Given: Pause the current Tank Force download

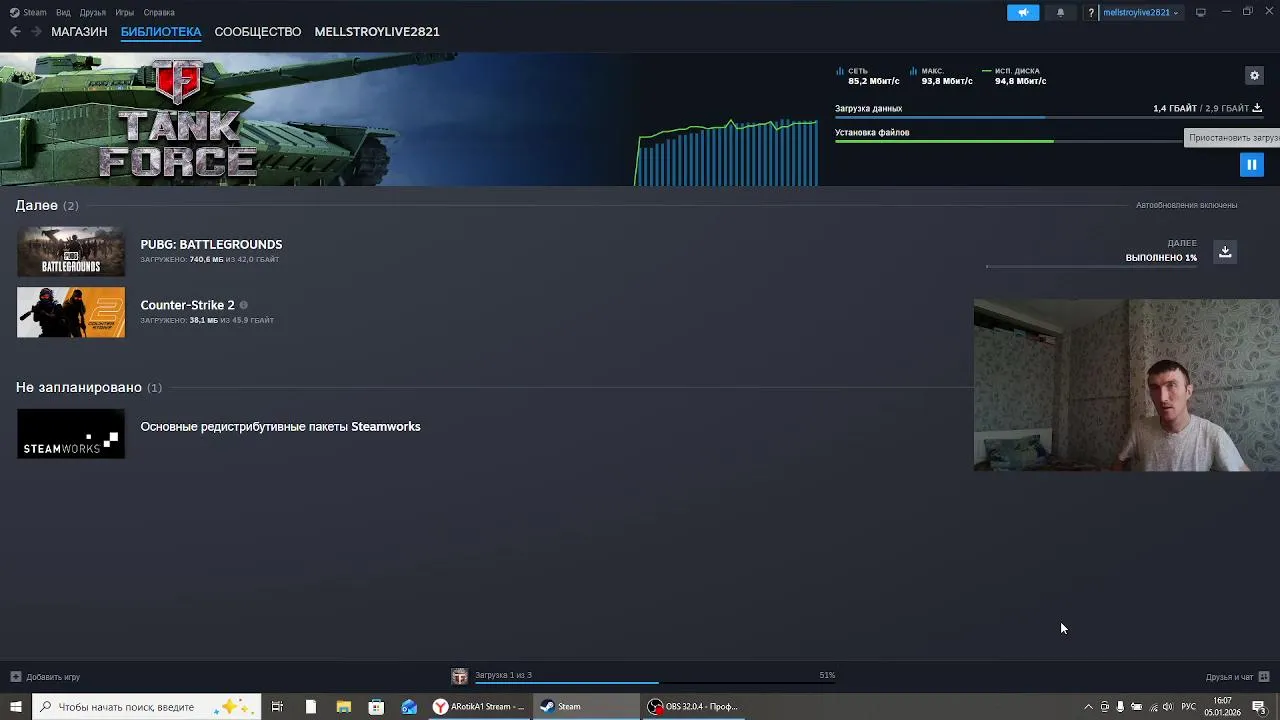Looking at the screenshot, I should 1251,165.
